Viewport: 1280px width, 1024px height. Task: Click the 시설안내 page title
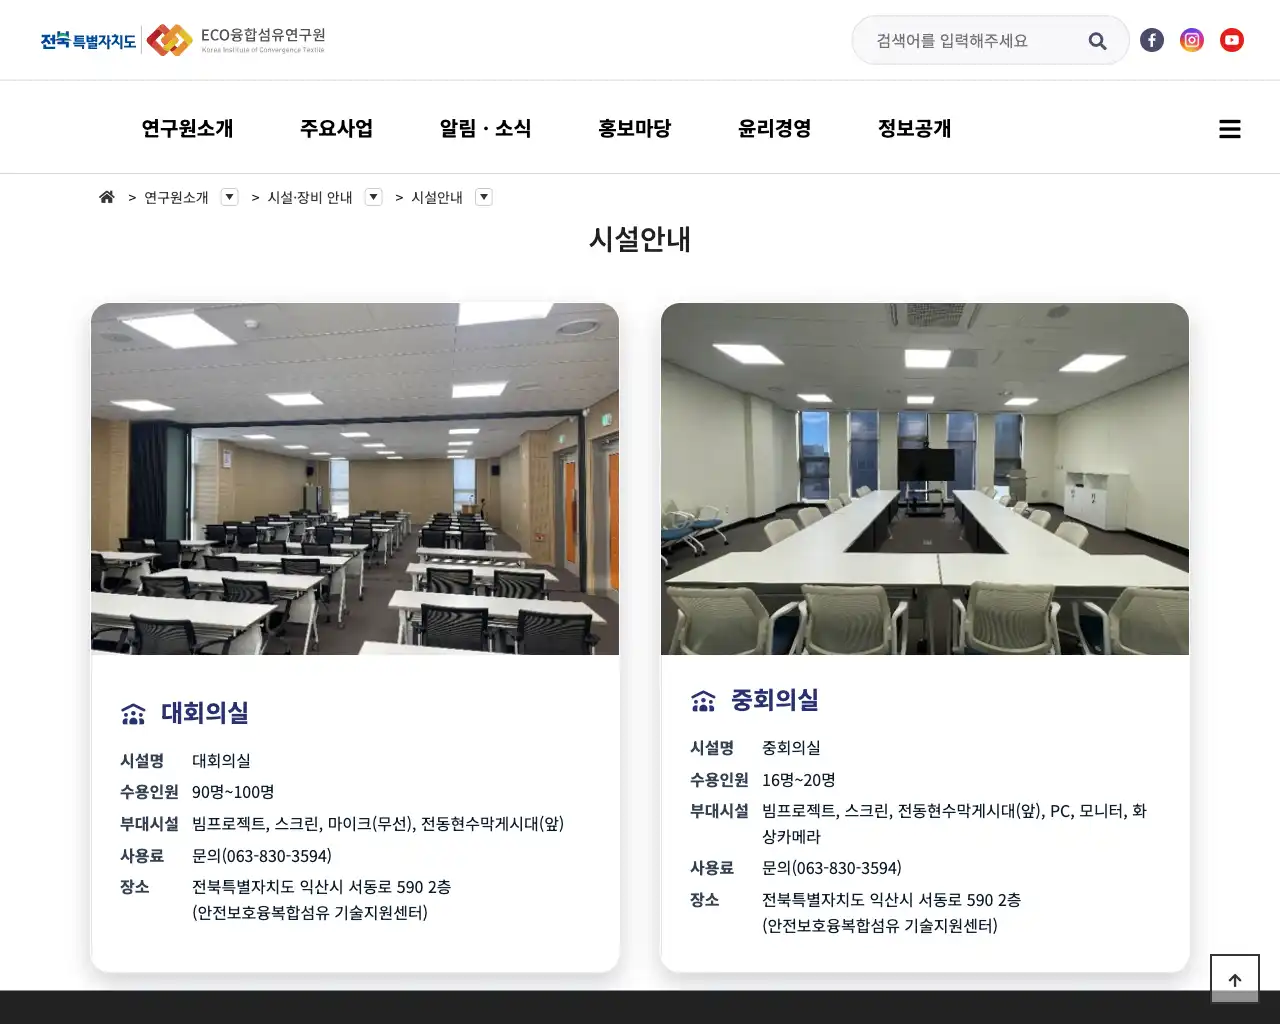click(640, 240)
